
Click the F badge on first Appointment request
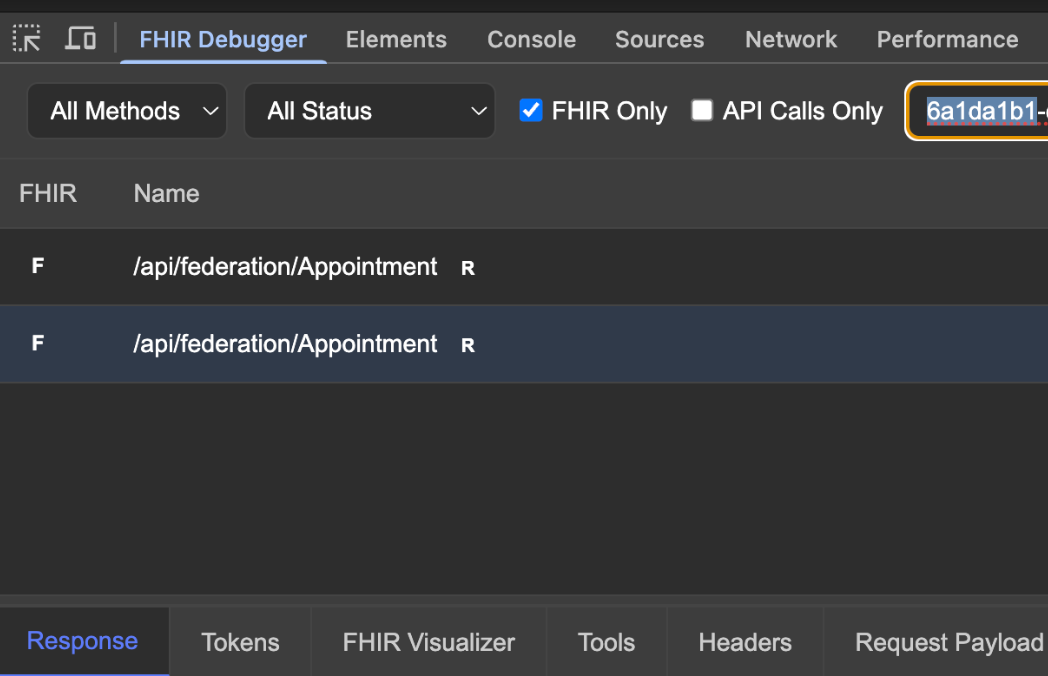[37, 266]
